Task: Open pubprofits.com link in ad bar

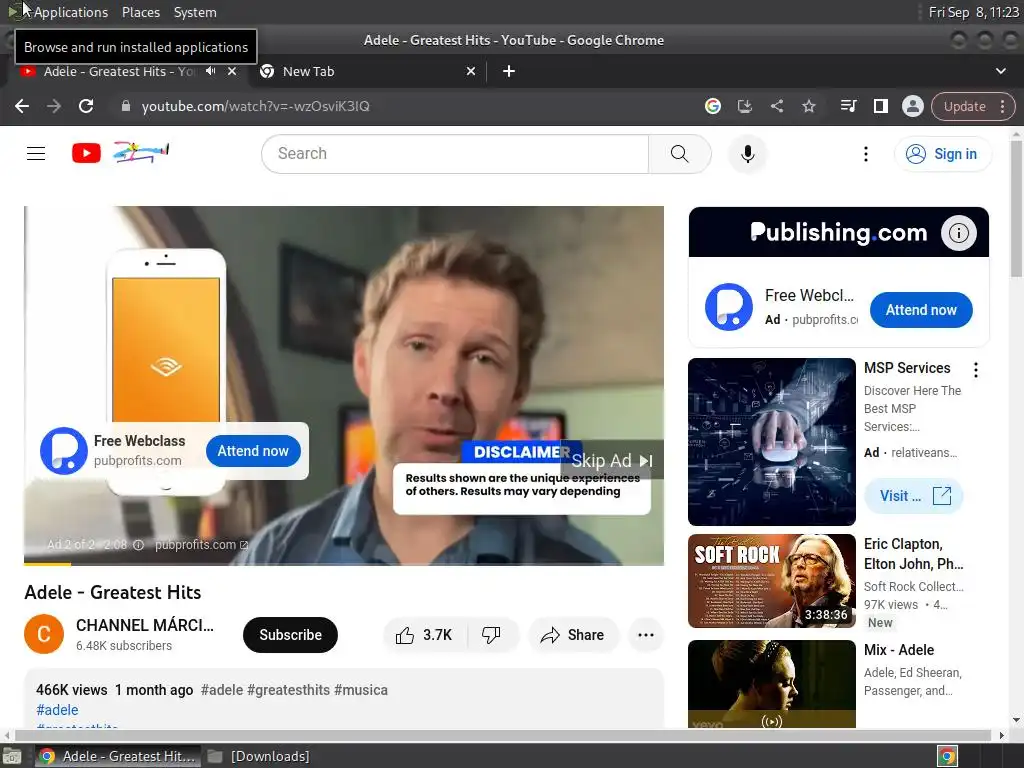Action: pyautogui.click(x=201, y=545)
